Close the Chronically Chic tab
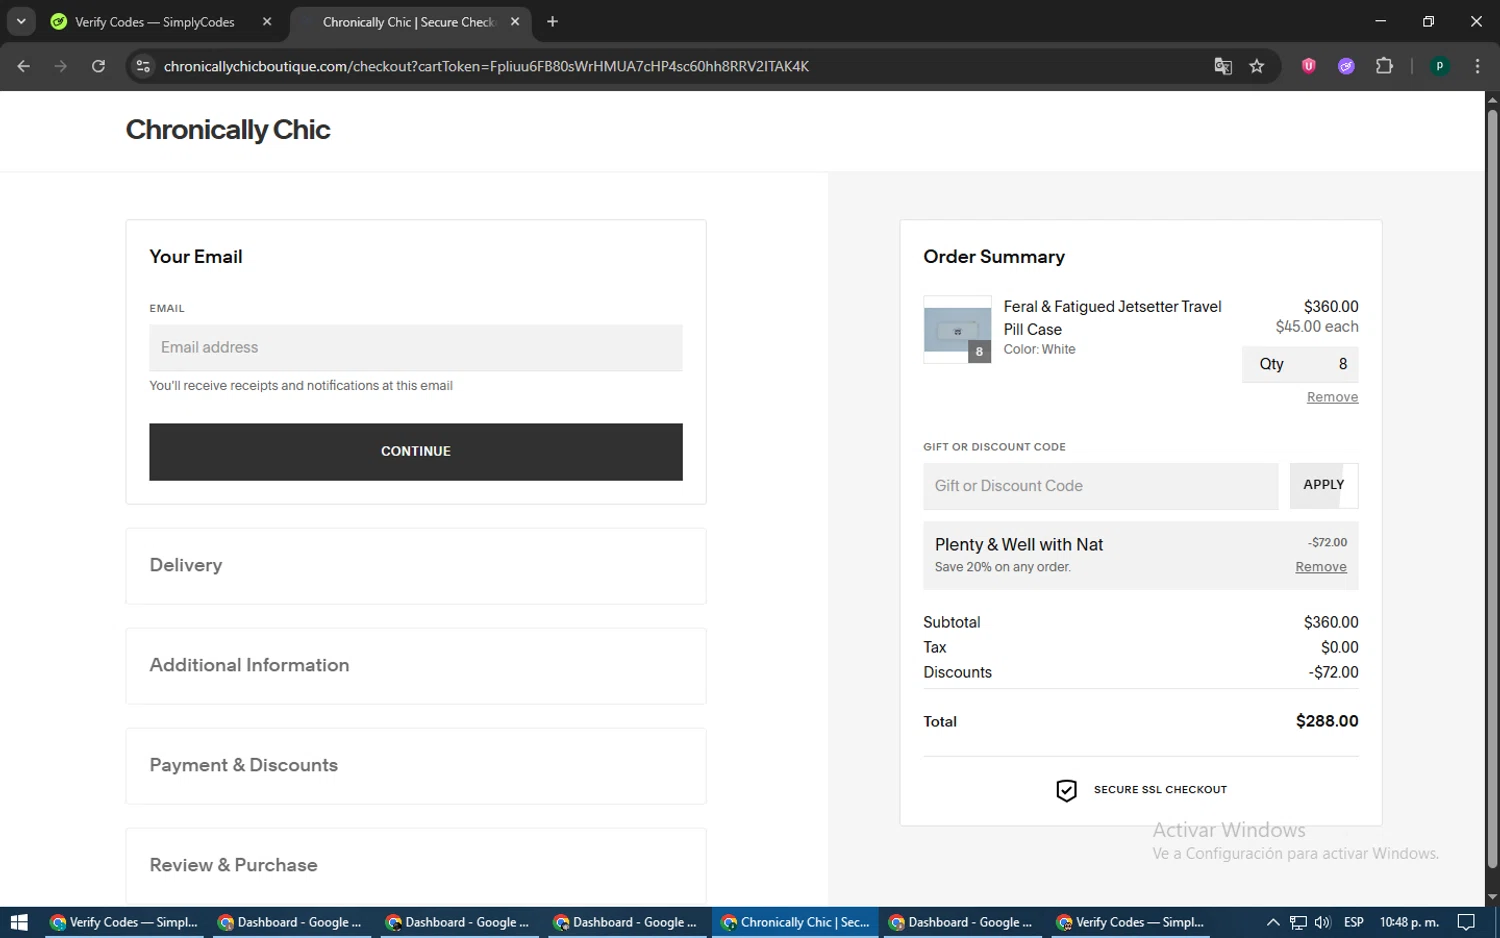The image size is (1500, 938). (x=515, y=21)
